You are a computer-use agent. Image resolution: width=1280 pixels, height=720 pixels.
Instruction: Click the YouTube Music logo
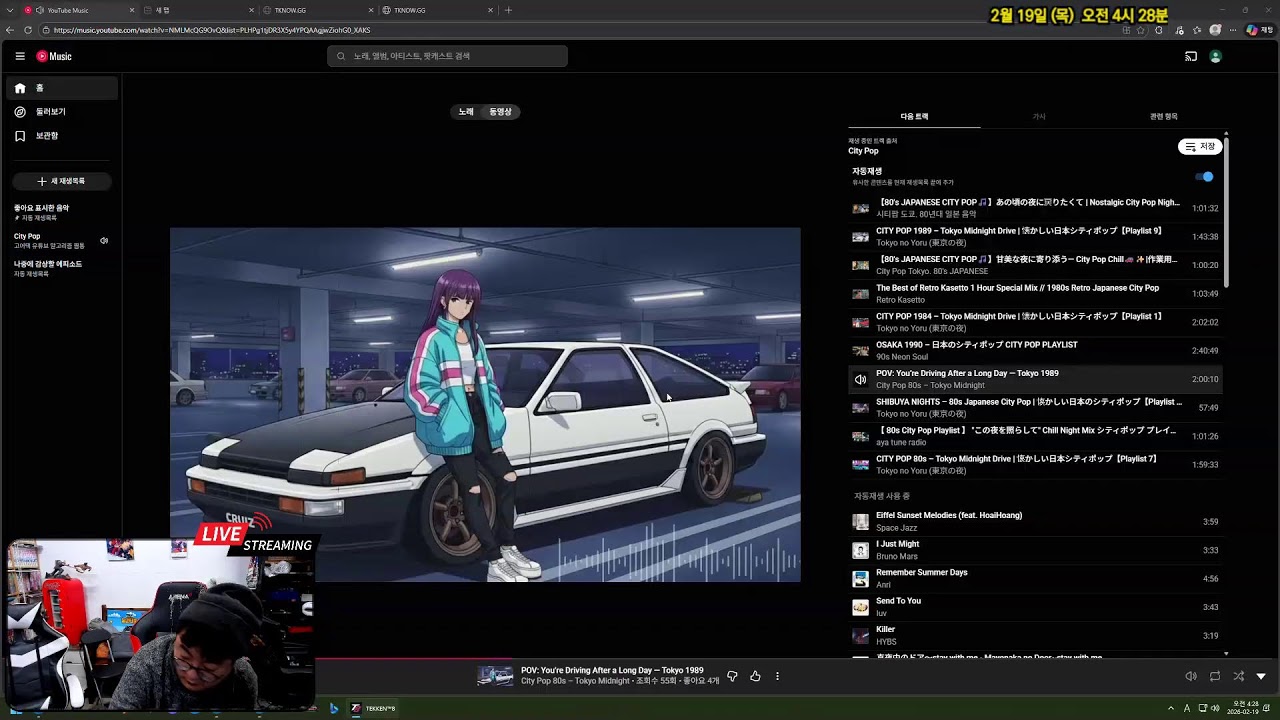point(54,57)
